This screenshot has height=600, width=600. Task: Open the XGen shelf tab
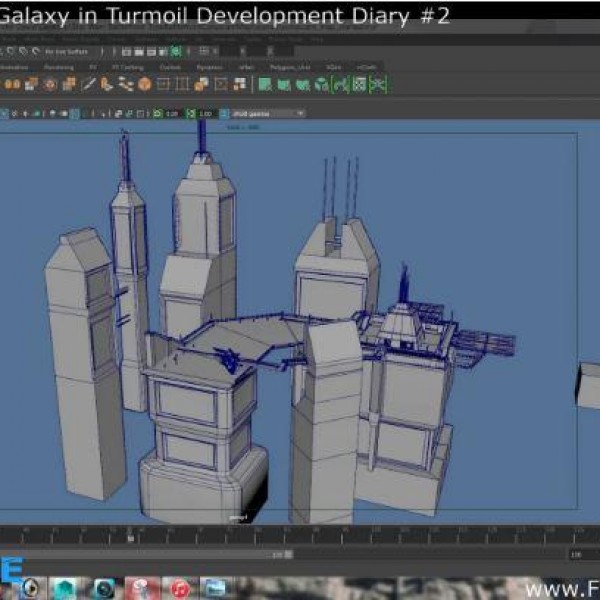pos(333,68)
